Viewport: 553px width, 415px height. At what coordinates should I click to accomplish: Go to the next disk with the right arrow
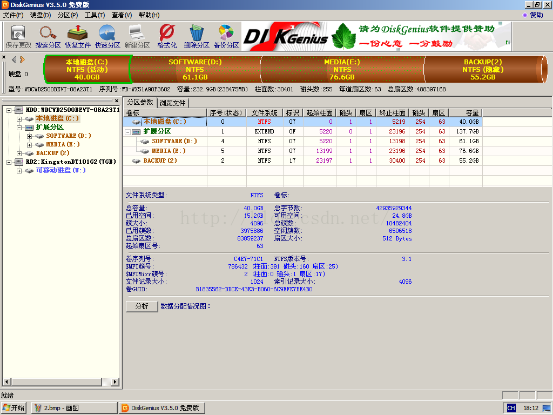pyautogui.click(x=22, y=60)
